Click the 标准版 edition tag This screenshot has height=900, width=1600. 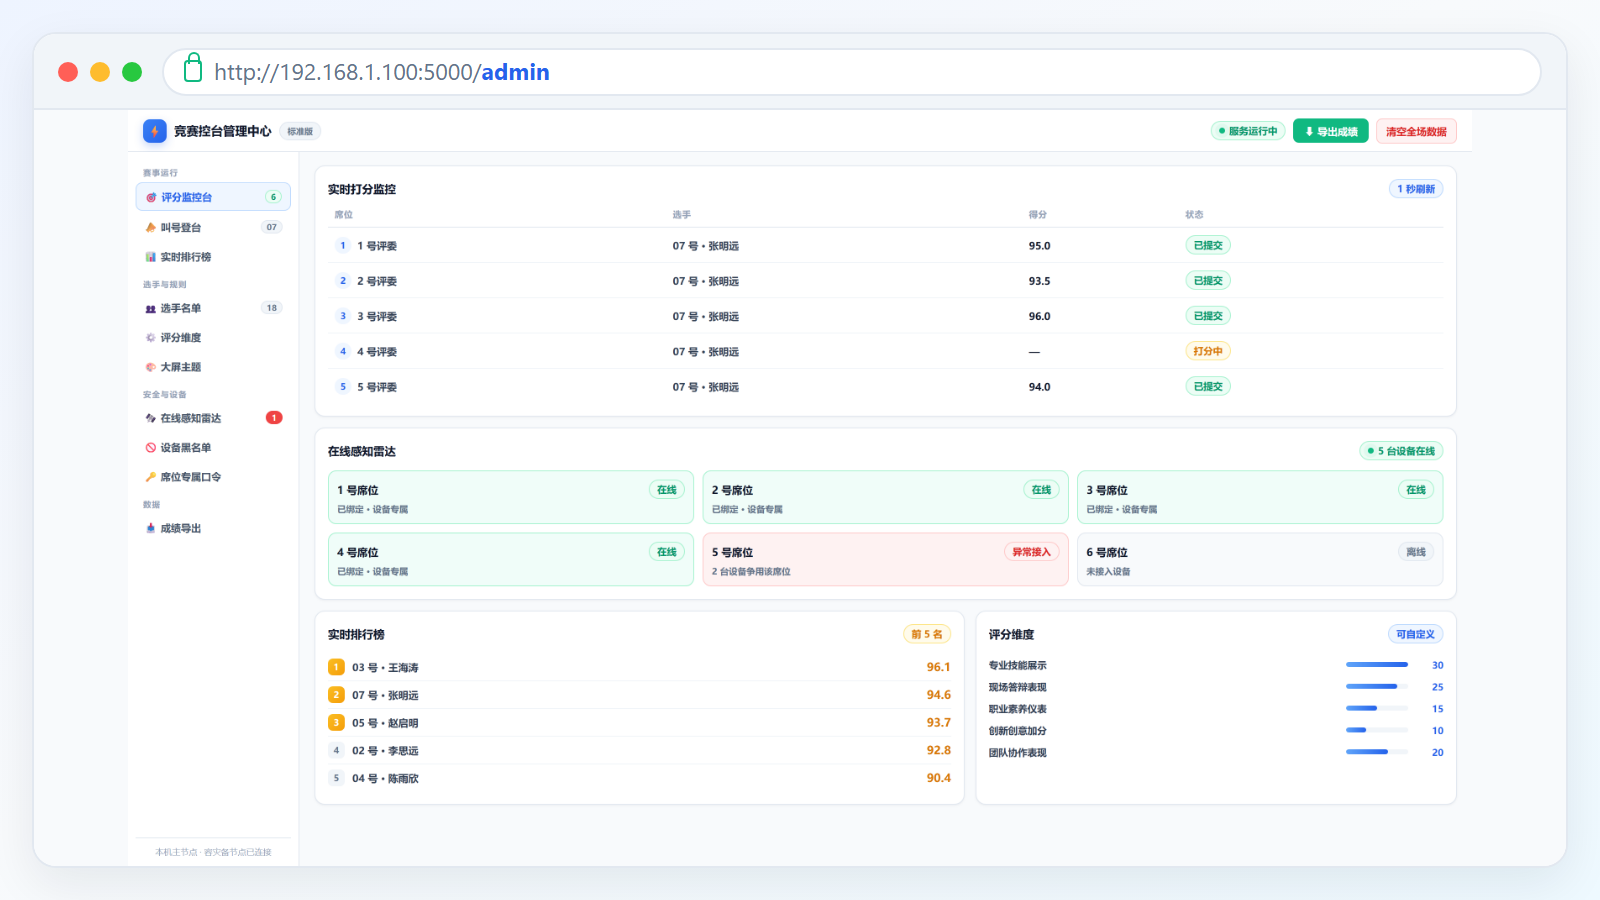click(300, 131)
